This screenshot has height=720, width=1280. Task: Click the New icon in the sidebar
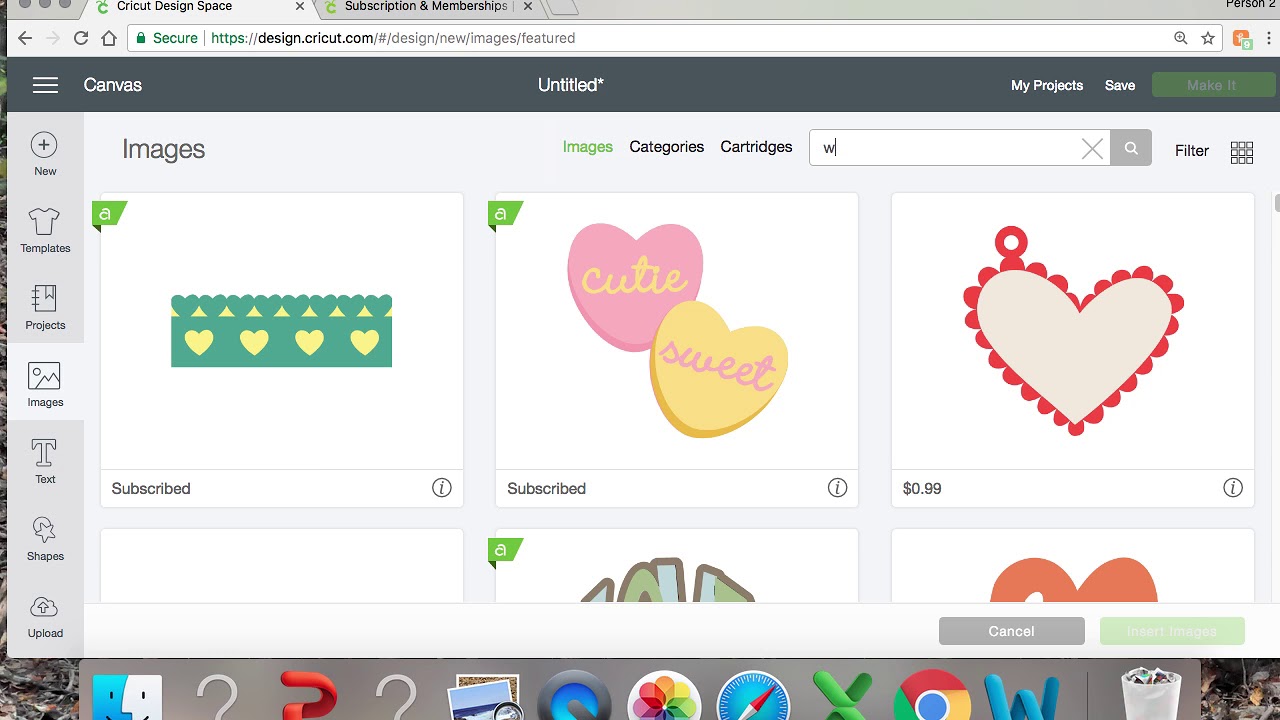tap(45, 155)
